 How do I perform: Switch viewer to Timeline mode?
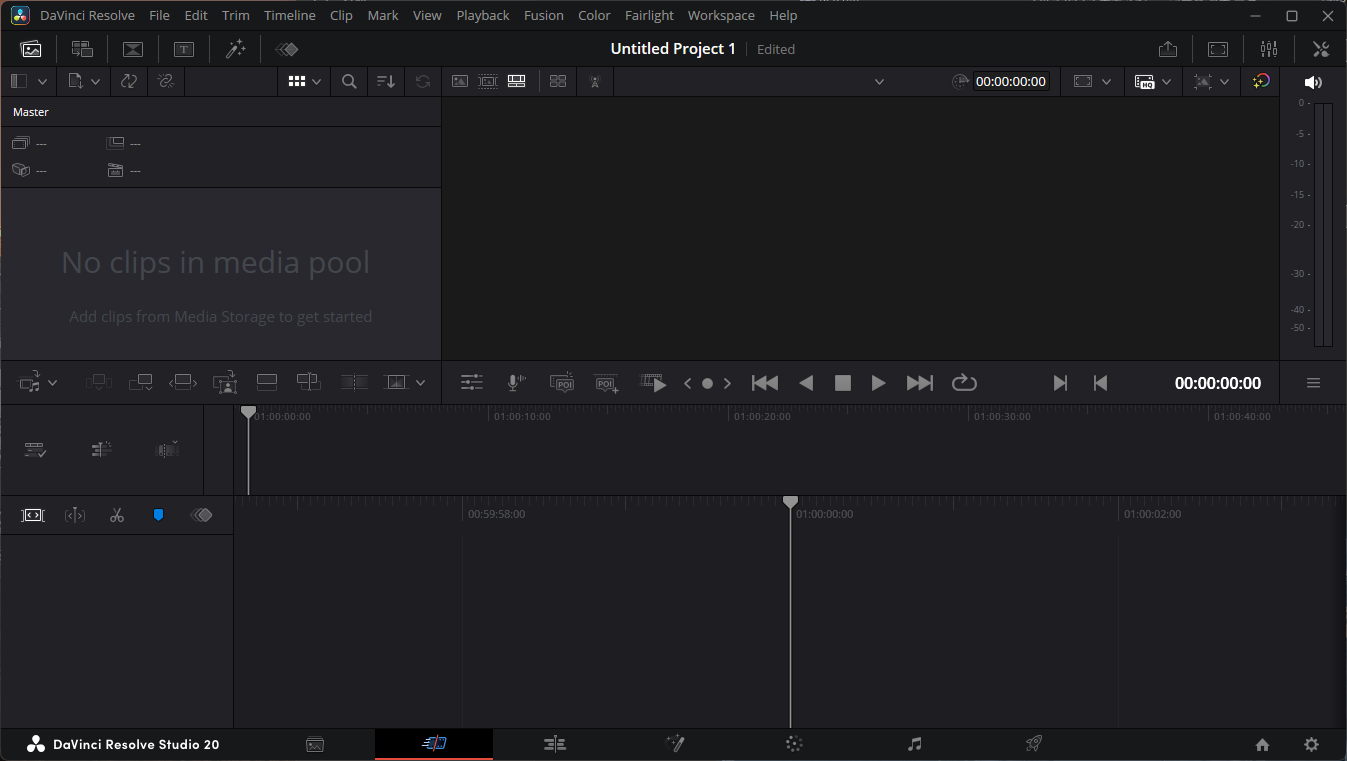[x=517, y=82]
